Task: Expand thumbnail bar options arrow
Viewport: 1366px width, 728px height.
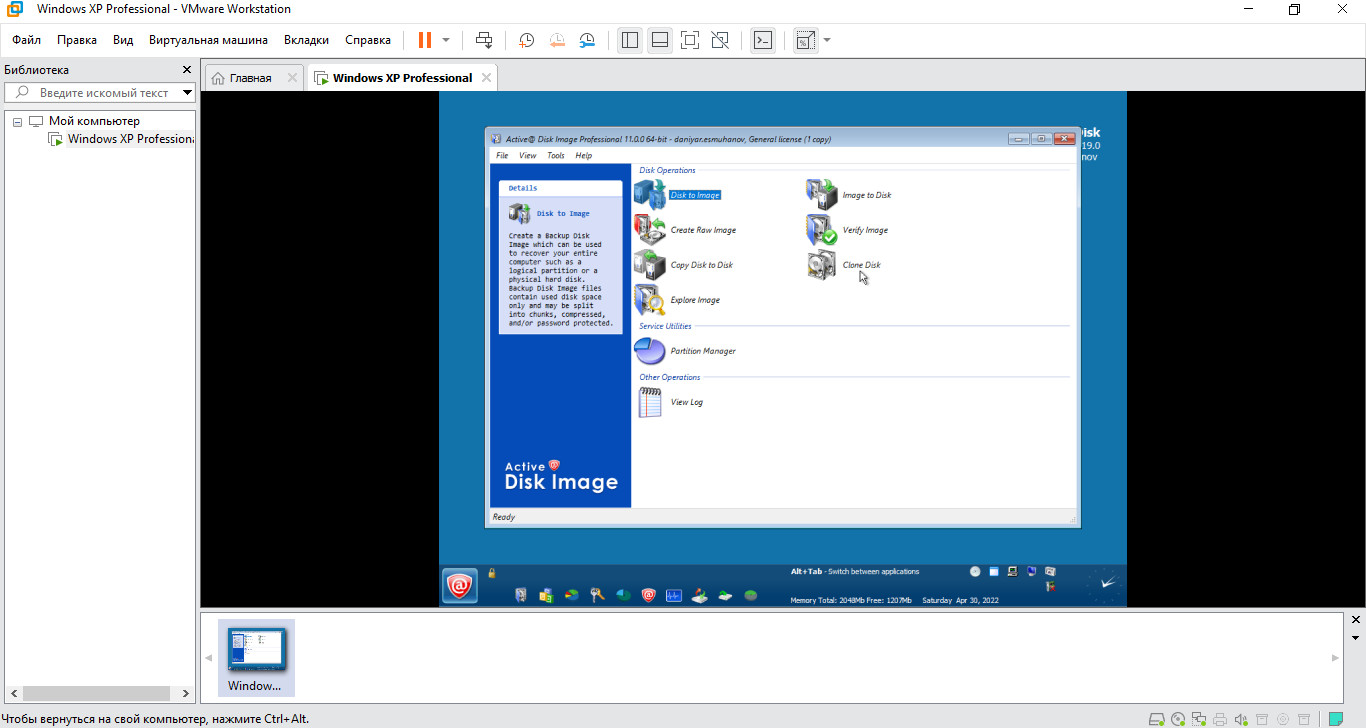Action: pyautogui.click(x=1356, y=637)
